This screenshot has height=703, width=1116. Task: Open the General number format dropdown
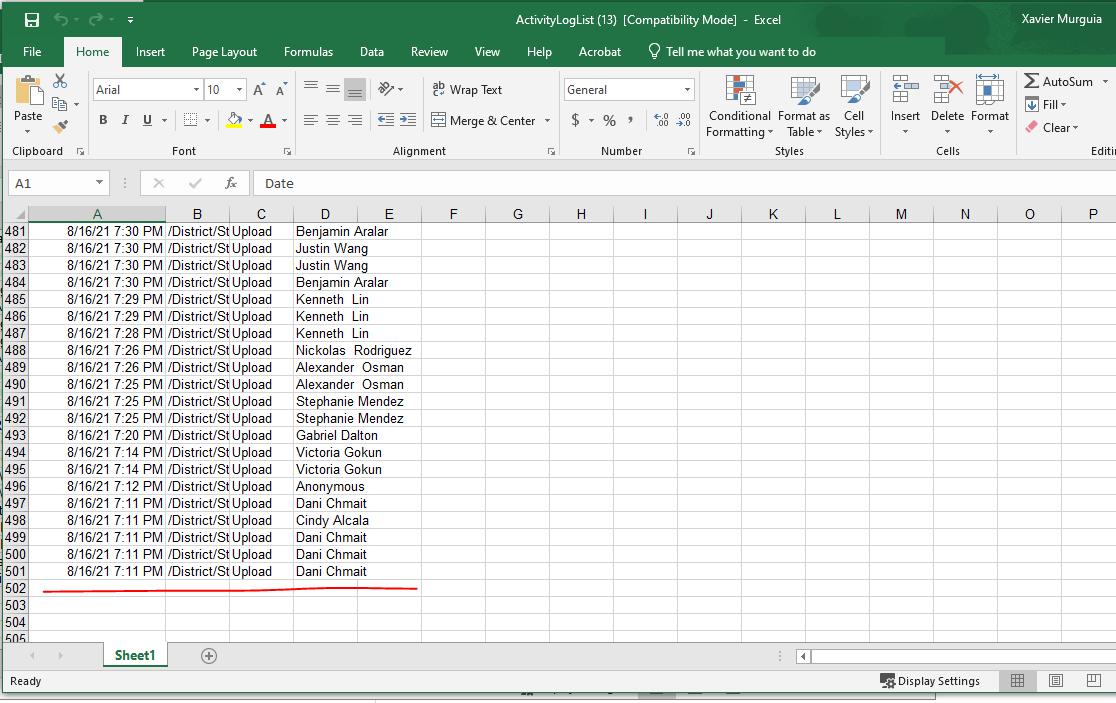tap(687, 90)
